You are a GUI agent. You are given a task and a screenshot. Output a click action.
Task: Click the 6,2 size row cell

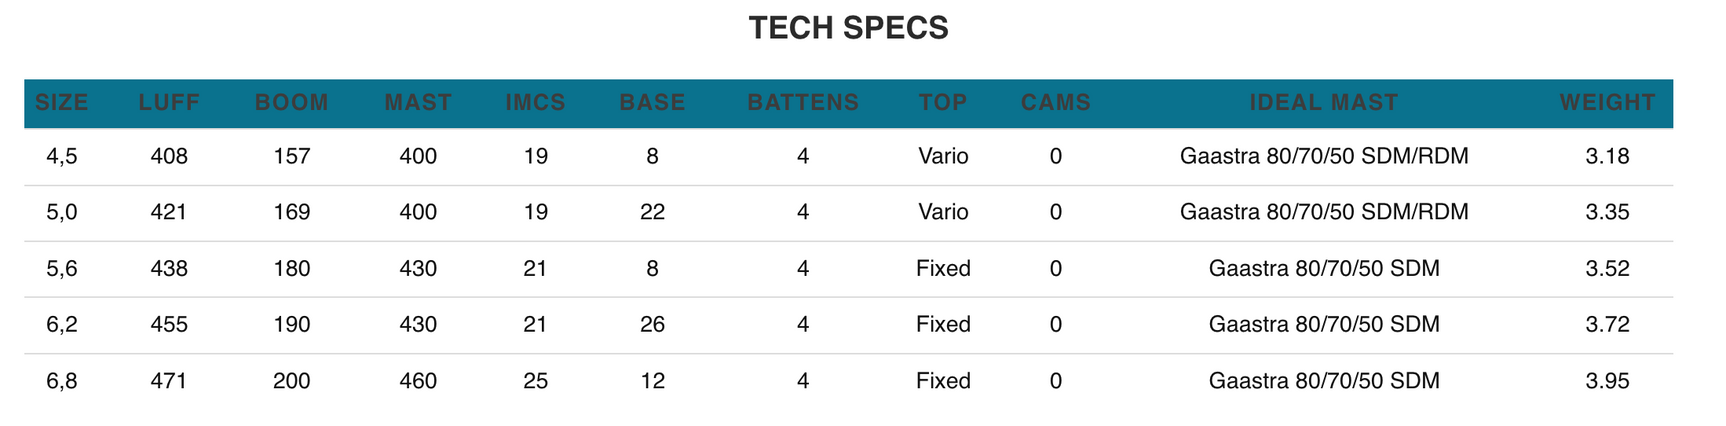[62, 325]
